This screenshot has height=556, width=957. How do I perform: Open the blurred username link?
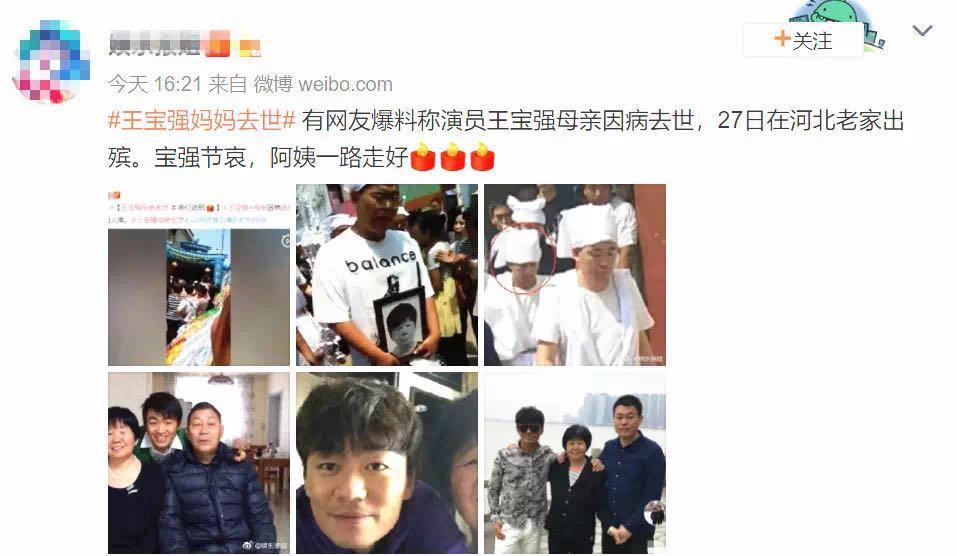[154, 43]
